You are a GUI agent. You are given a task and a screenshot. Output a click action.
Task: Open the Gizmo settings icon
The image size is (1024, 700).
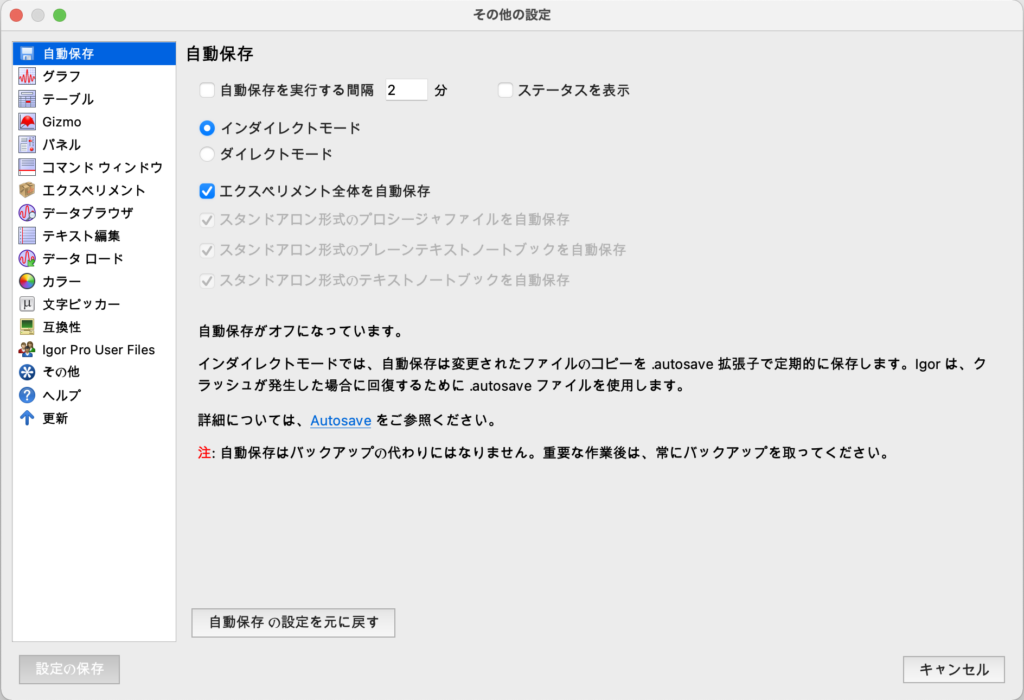point(27,122)
